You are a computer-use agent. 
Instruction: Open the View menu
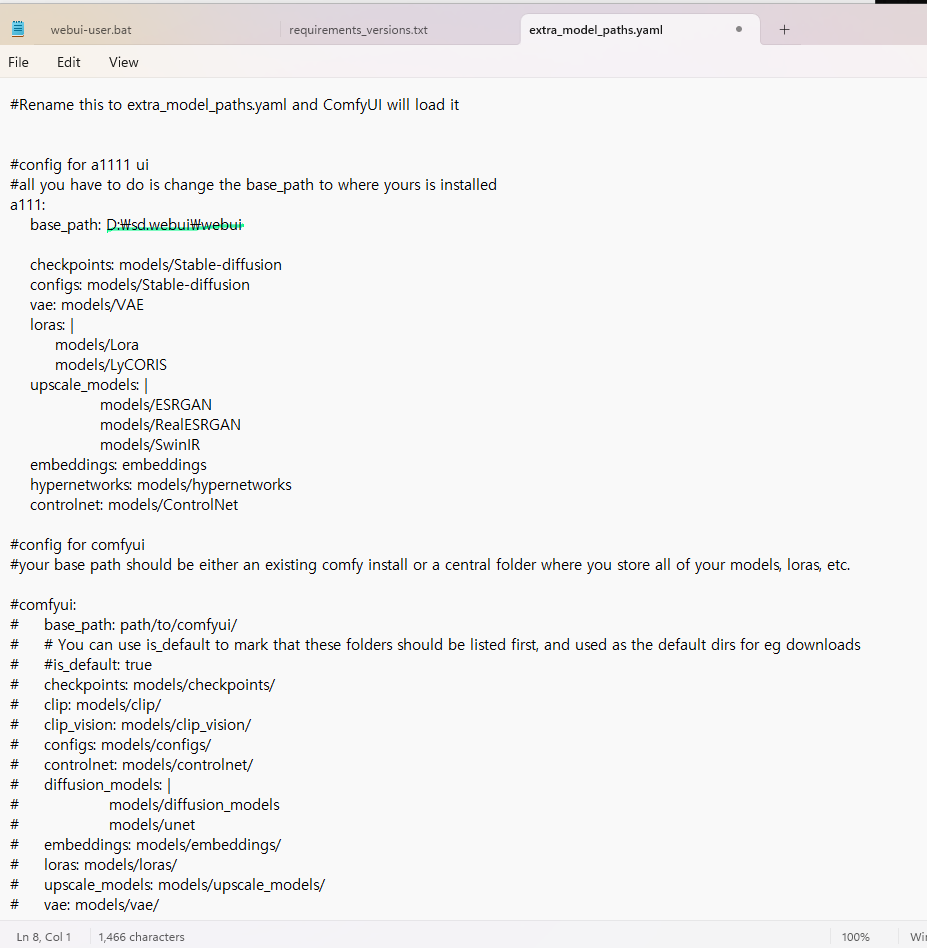point(123,62)
